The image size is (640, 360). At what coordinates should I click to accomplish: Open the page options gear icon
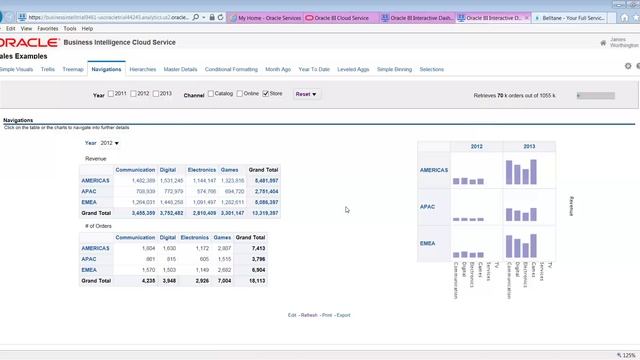pyautogui.click(x=628, y=66)
